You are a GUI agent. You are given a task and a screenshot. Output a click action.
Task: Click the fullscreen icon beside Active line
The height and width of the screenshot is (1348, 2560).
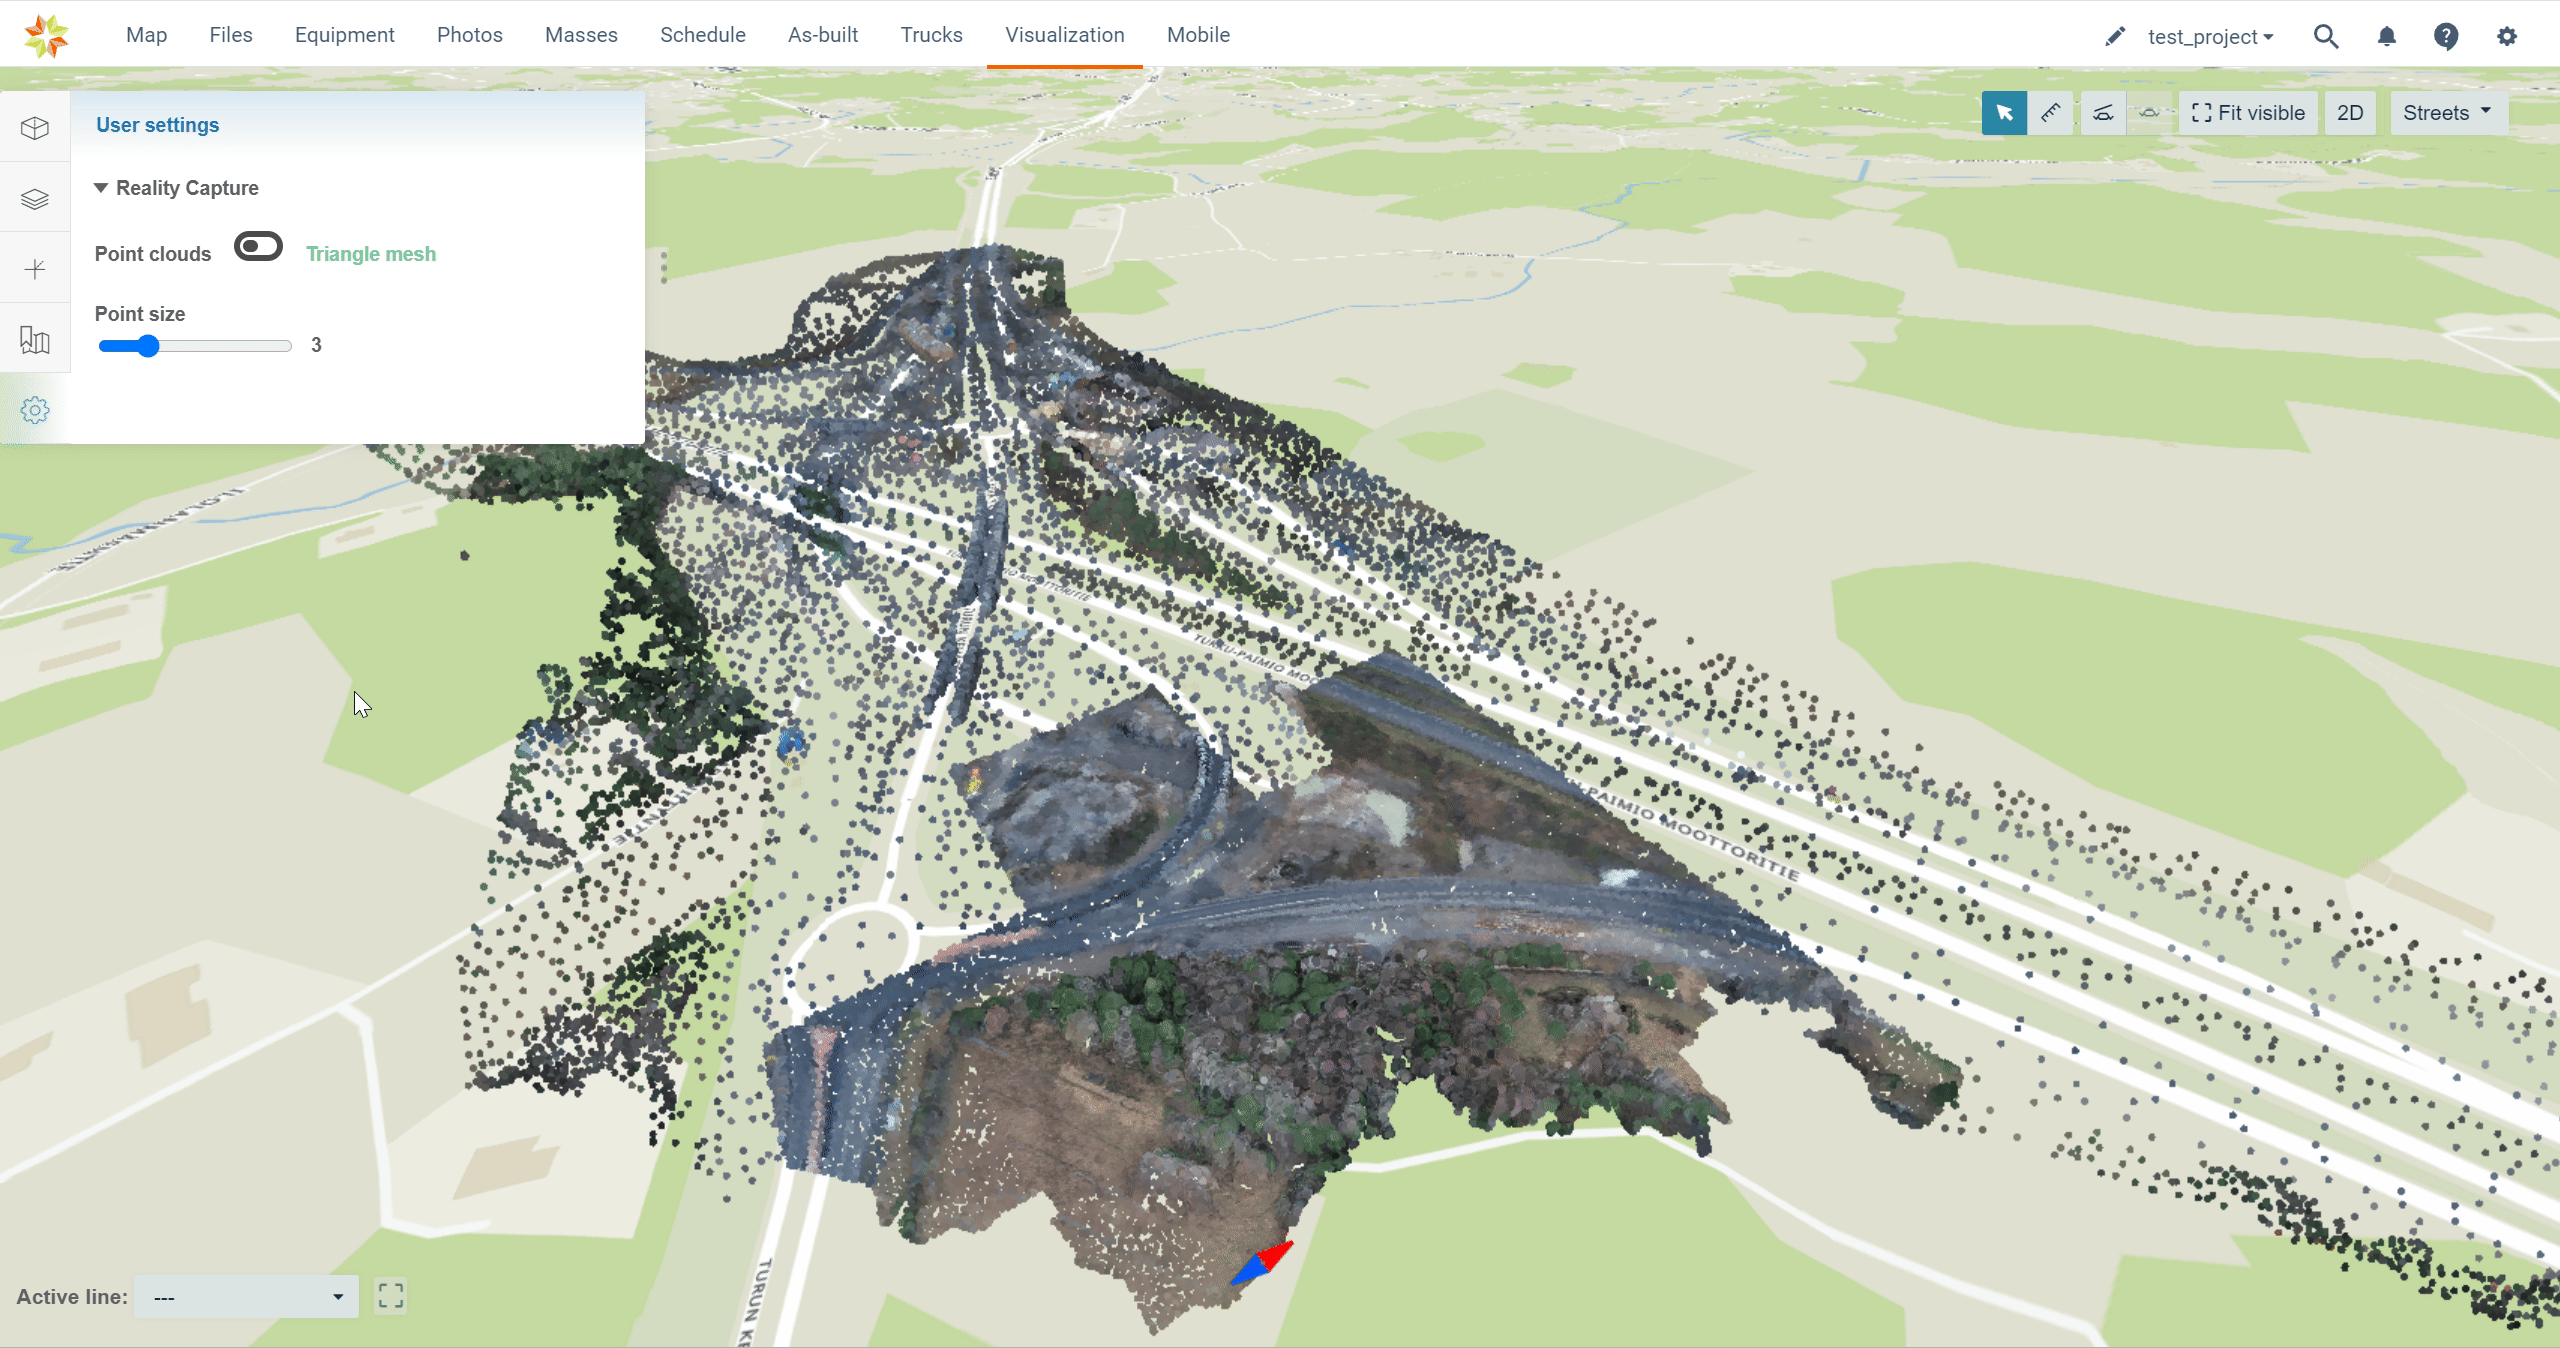click(391, 1296)
